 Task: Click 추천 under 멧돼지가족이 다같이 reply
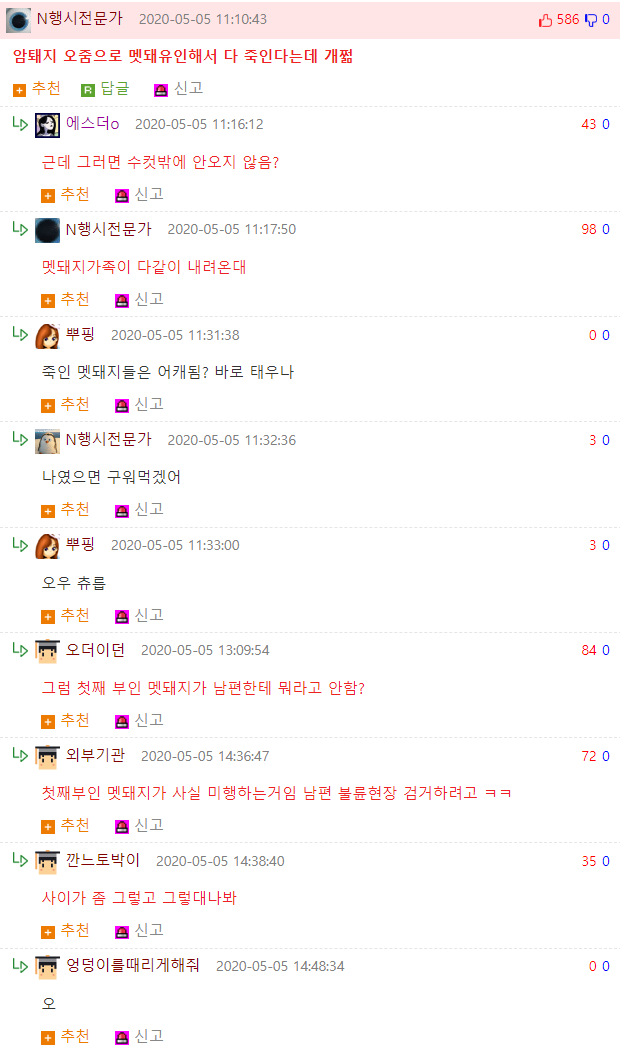(75, 300)
